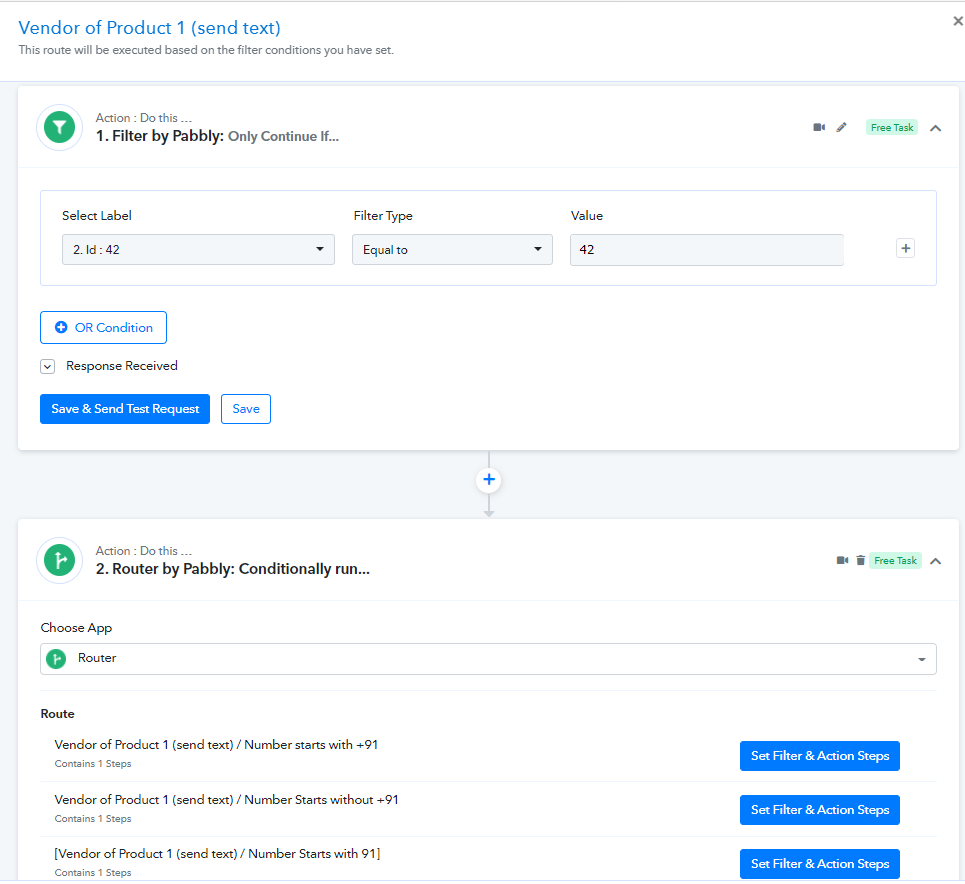Viewport: 965px width, 884px height.
Task: Click the green Router by Pabbly icon
Action: (60, 560)
